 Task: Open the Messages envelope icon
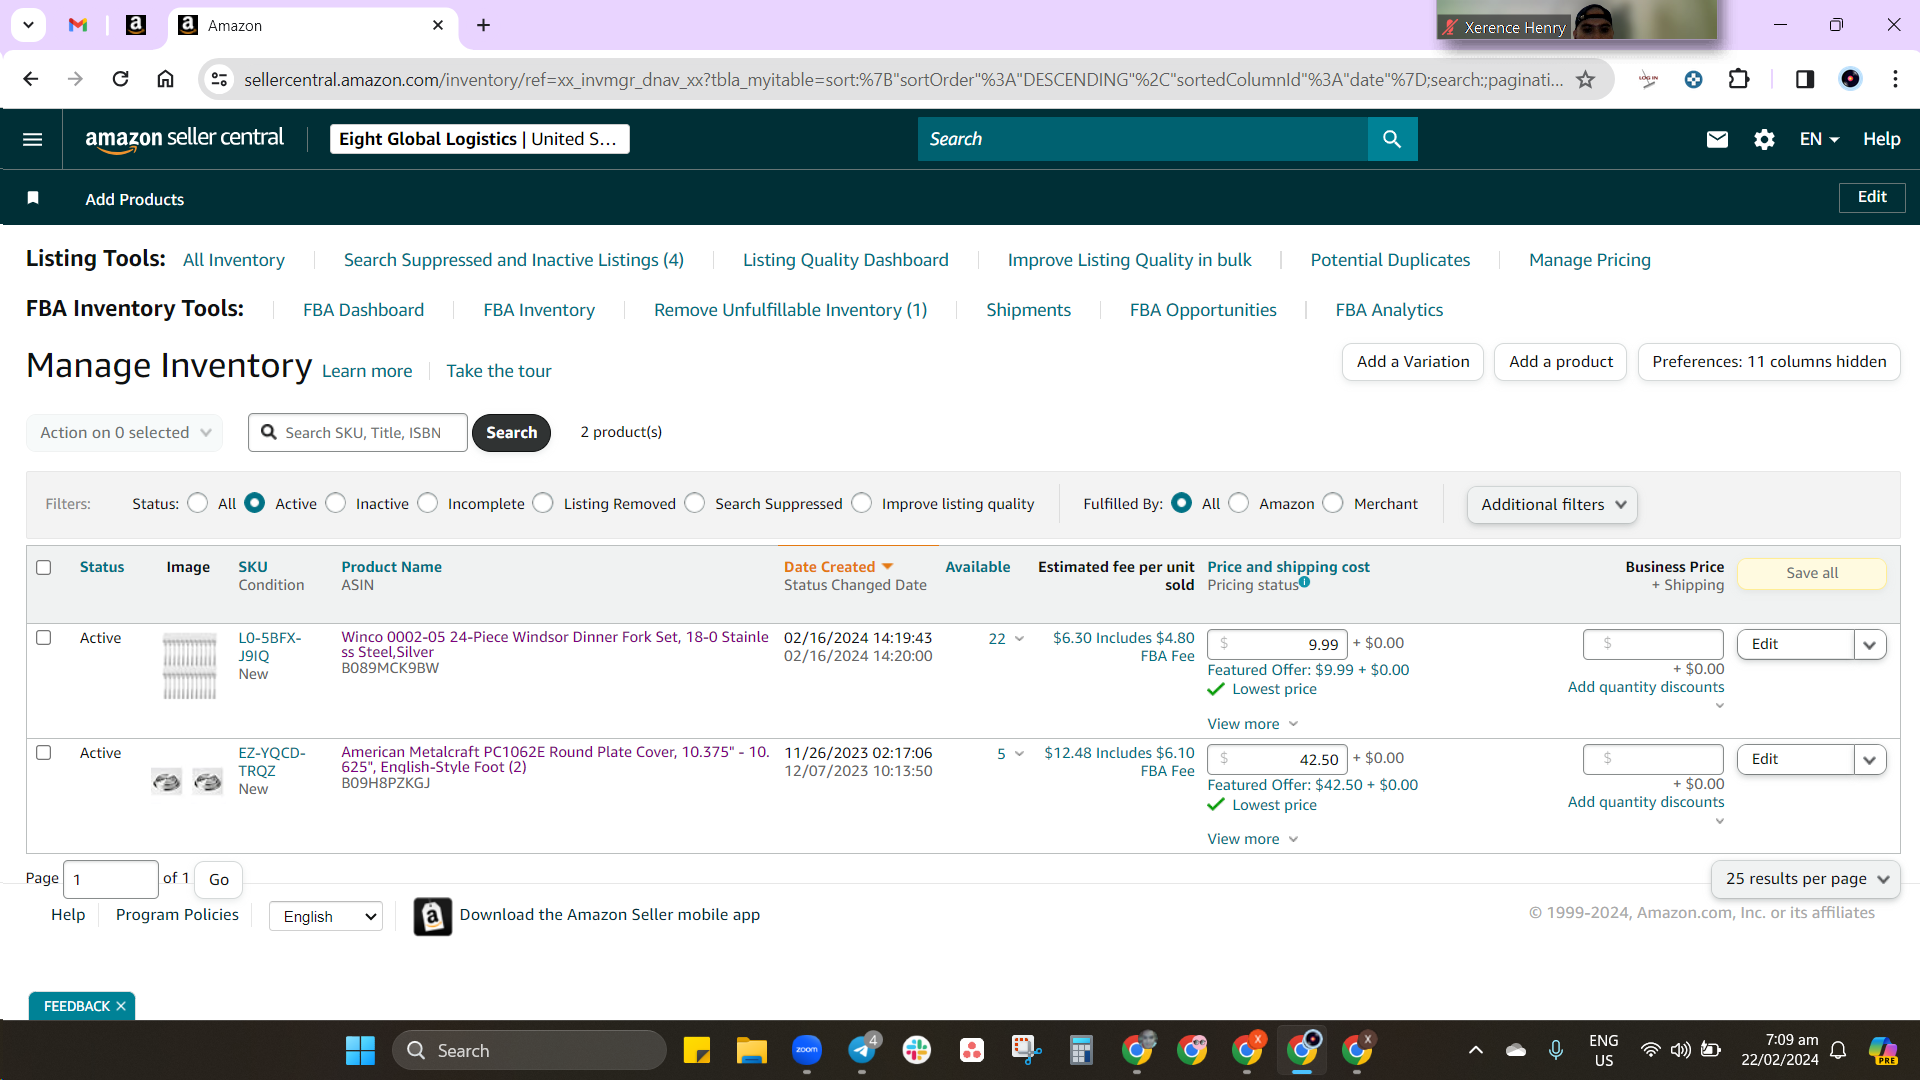[x=1717, y=139]
